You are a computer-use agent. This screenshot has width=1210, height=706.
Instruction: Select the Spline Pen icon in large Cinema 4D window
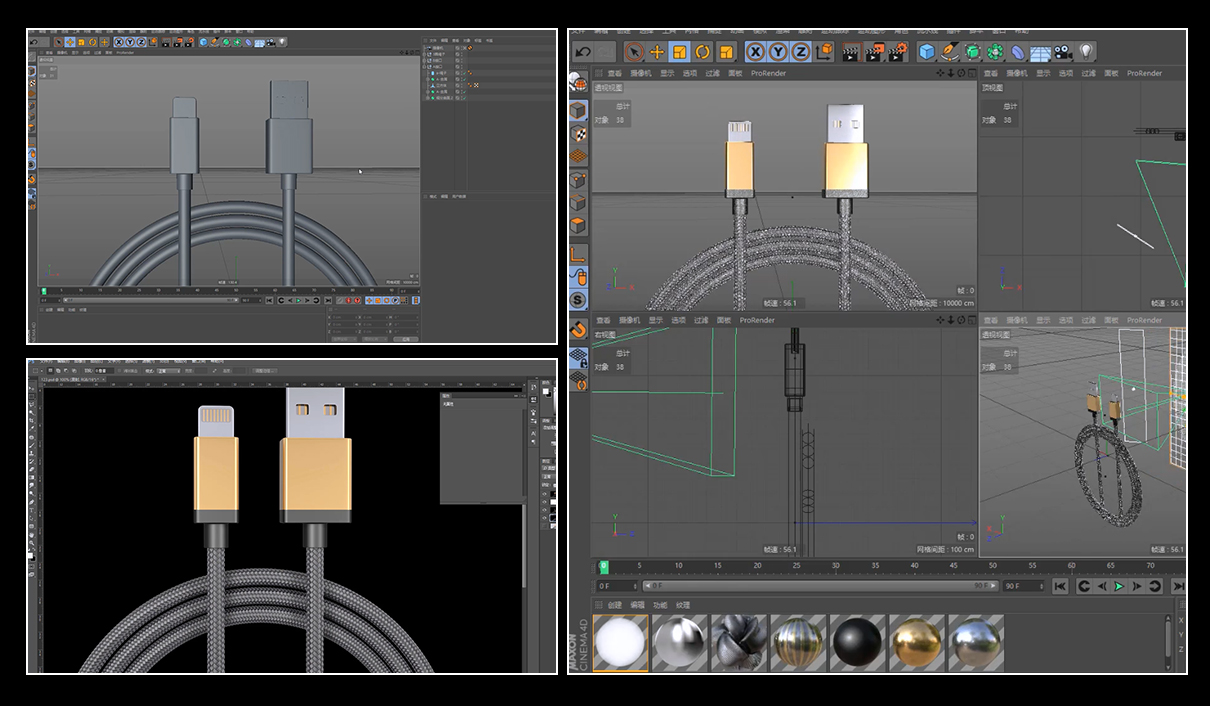coord(949,51)
